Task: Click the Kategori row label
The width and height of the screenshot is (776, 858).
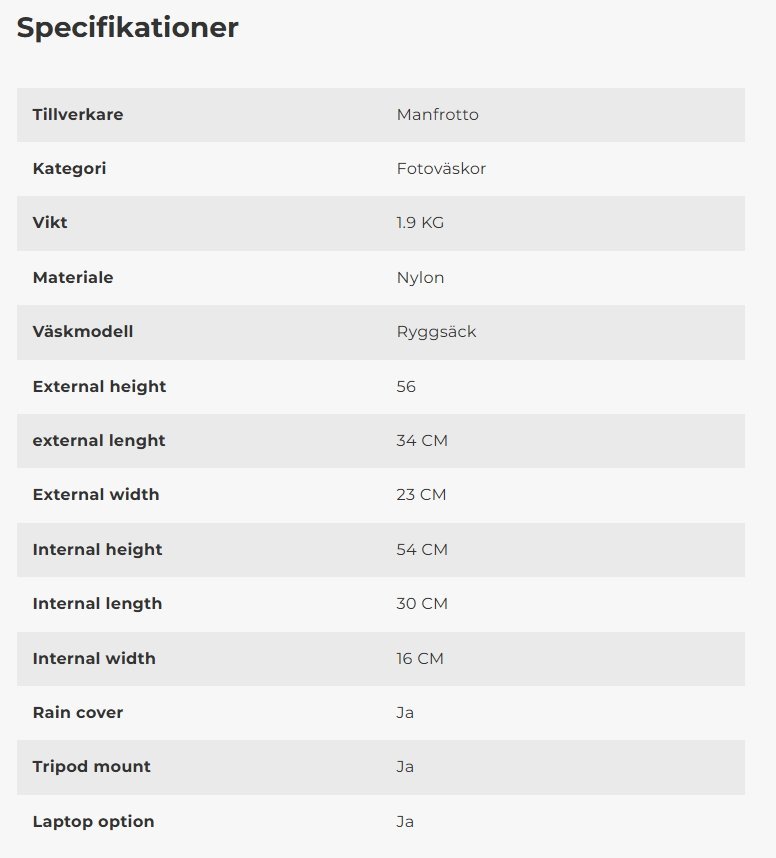Action: (69, 169)
